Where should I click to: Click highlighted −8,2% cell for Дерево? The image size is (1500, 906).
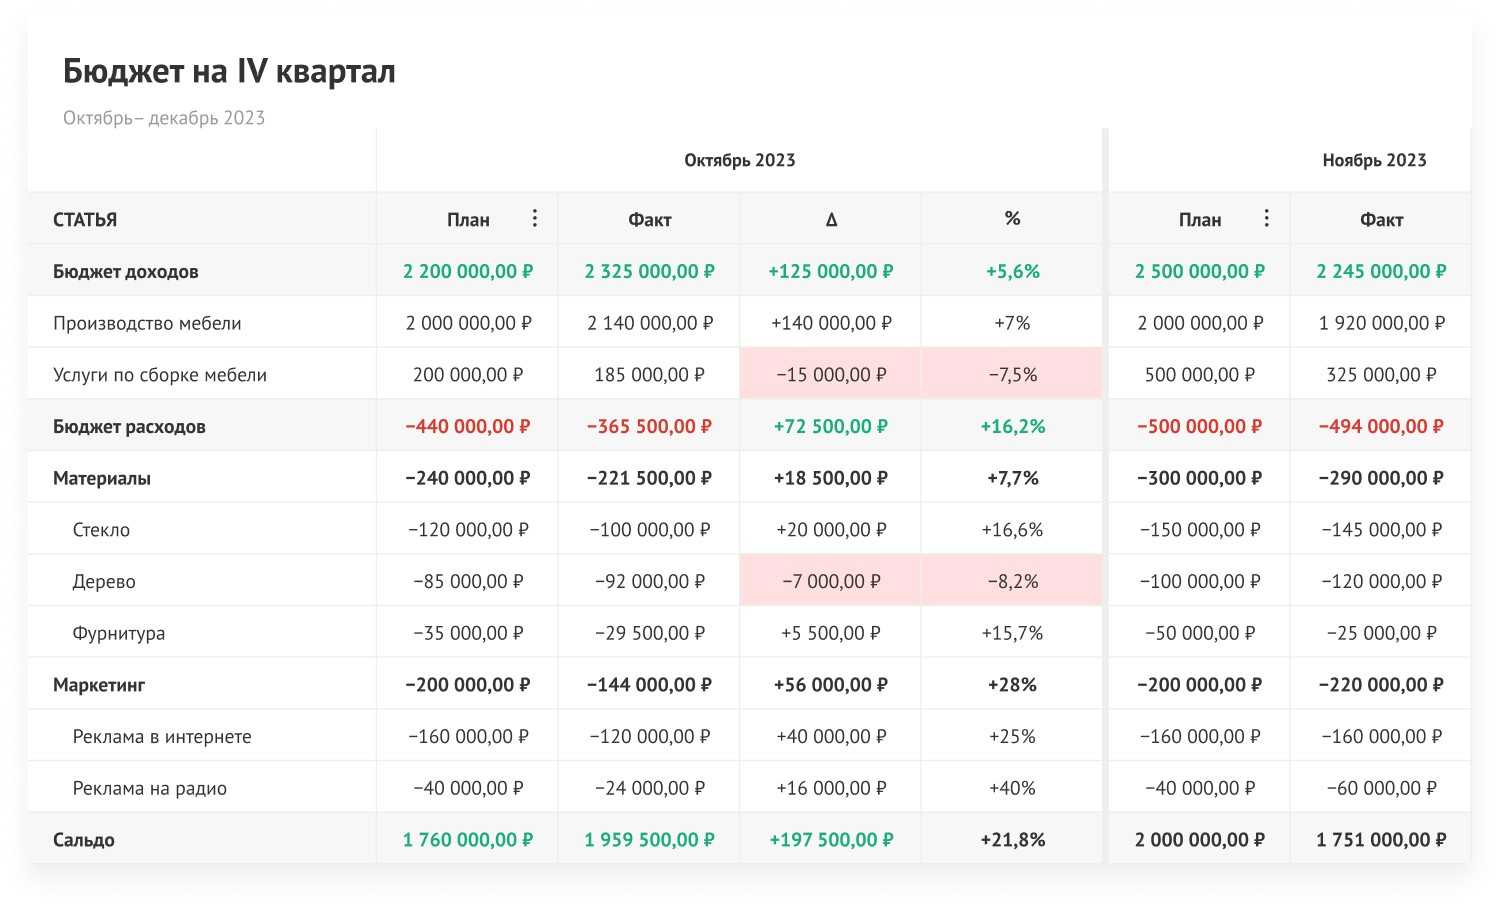(x=1012, y=581)
